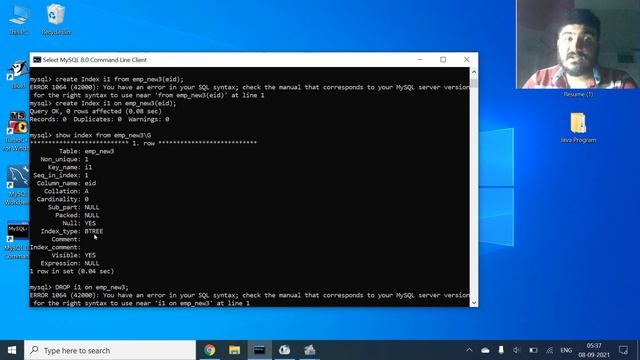Maximize the MySQL Command Line Client window
The image size is (640, 360).
tap(443, 60)
